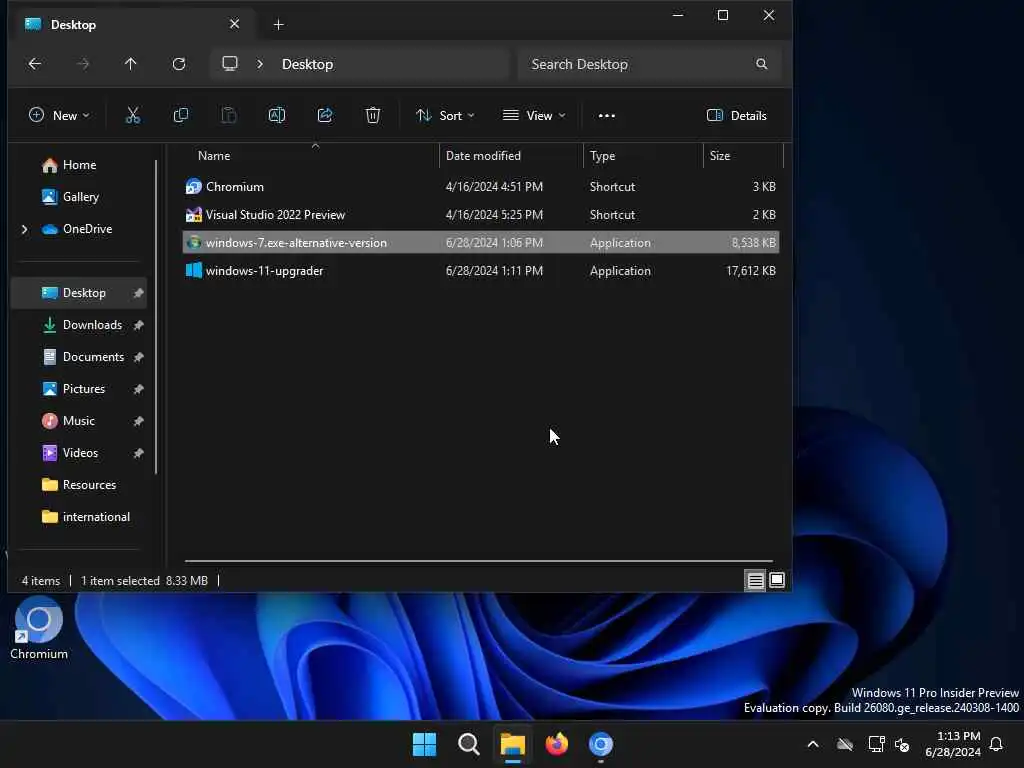Click the search magnifier in Search Desktop box
Viewport: 1024px width, 768px height.
pos(761,64)
